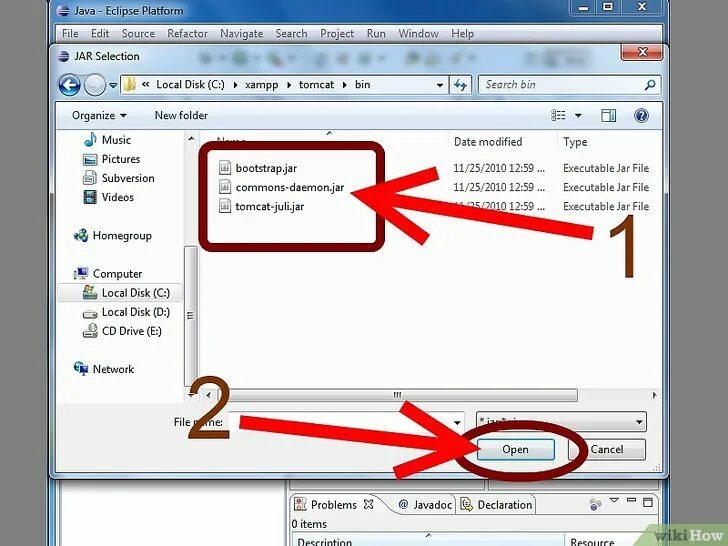
Task: Click the navigation pane vertical scrollbar thumb
Action: click(190, 316)
